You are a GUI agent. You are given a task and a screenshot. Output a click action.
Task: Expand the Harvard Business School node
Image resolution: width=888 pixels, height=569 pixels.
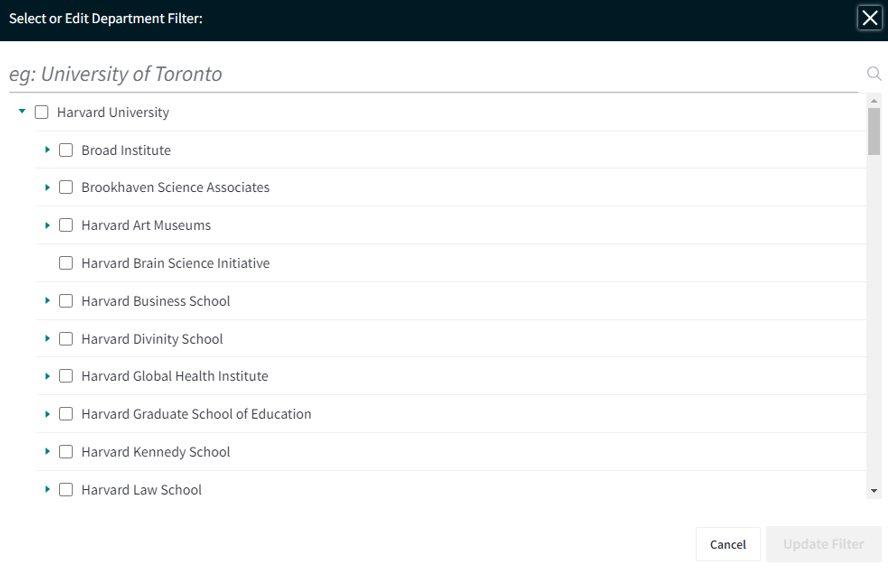(x=48, y=301)
